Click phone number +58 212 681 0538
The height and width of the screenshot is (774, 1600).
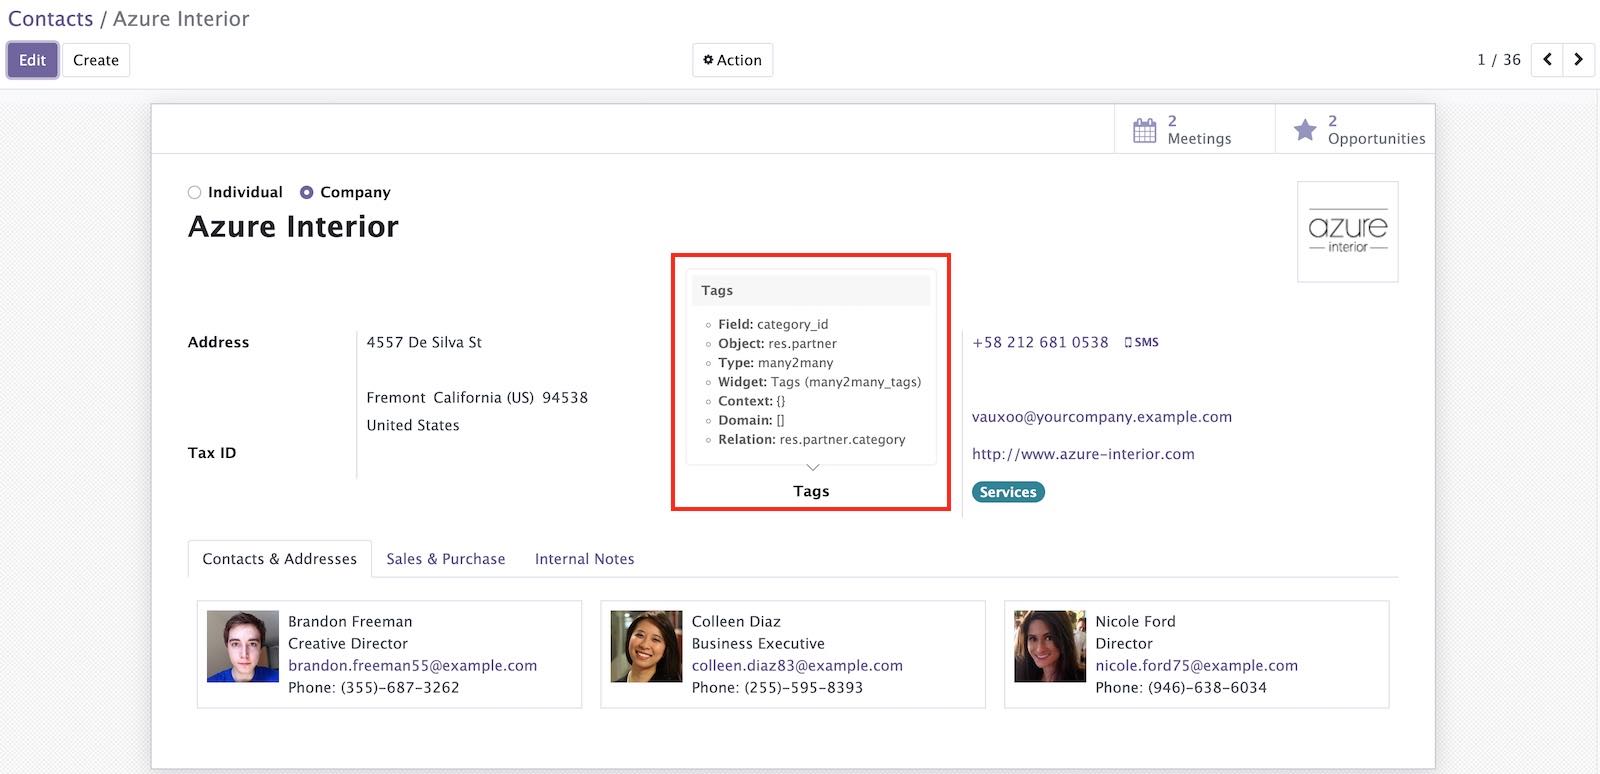pos(1040,342)
